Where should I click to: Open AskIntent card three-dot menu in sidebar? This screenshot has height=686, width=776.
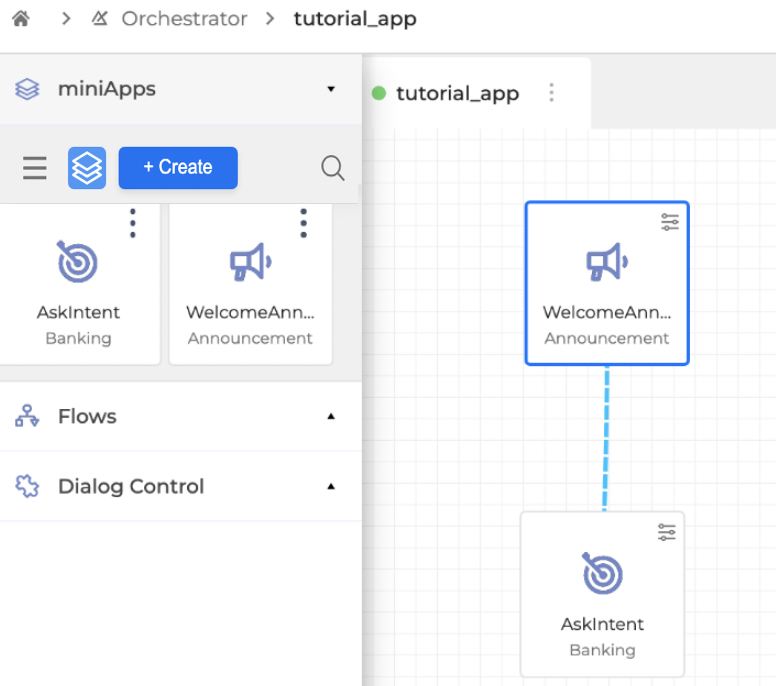132,223
